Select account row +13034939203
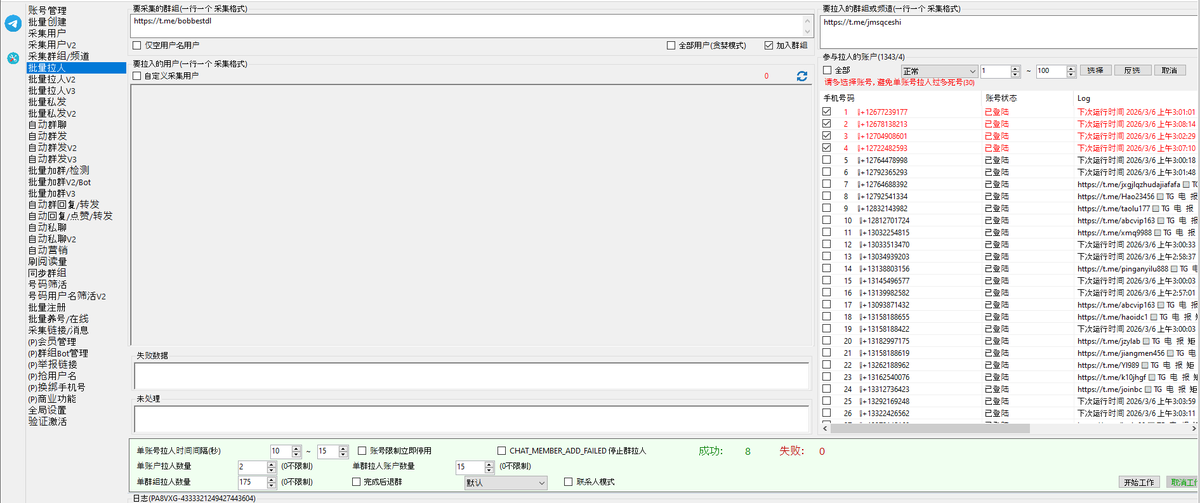The image size is (1200, 503). click(1008, 256)
